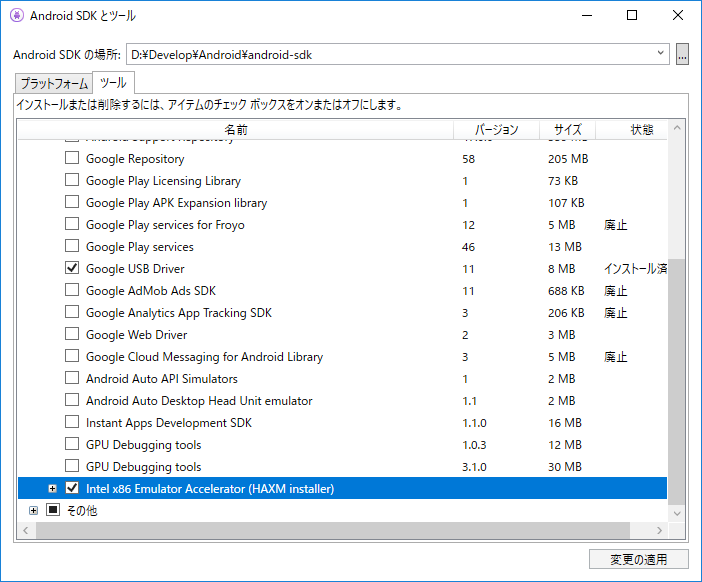The image size is (702, 582).
Task: Check the Google Repository checkbox
Action: [72, 158]
